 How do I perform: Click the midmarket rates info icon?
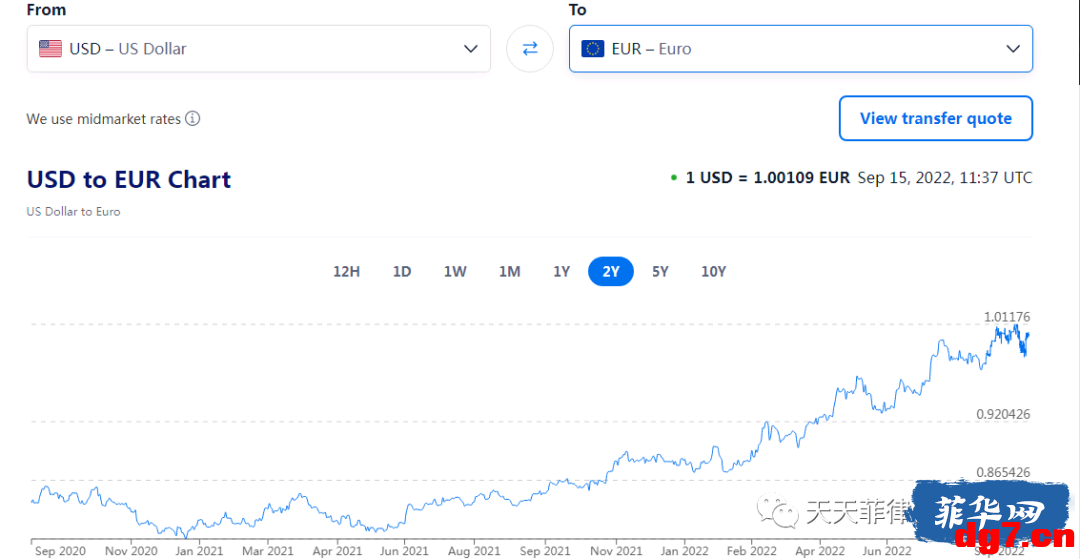click(193, 119)
